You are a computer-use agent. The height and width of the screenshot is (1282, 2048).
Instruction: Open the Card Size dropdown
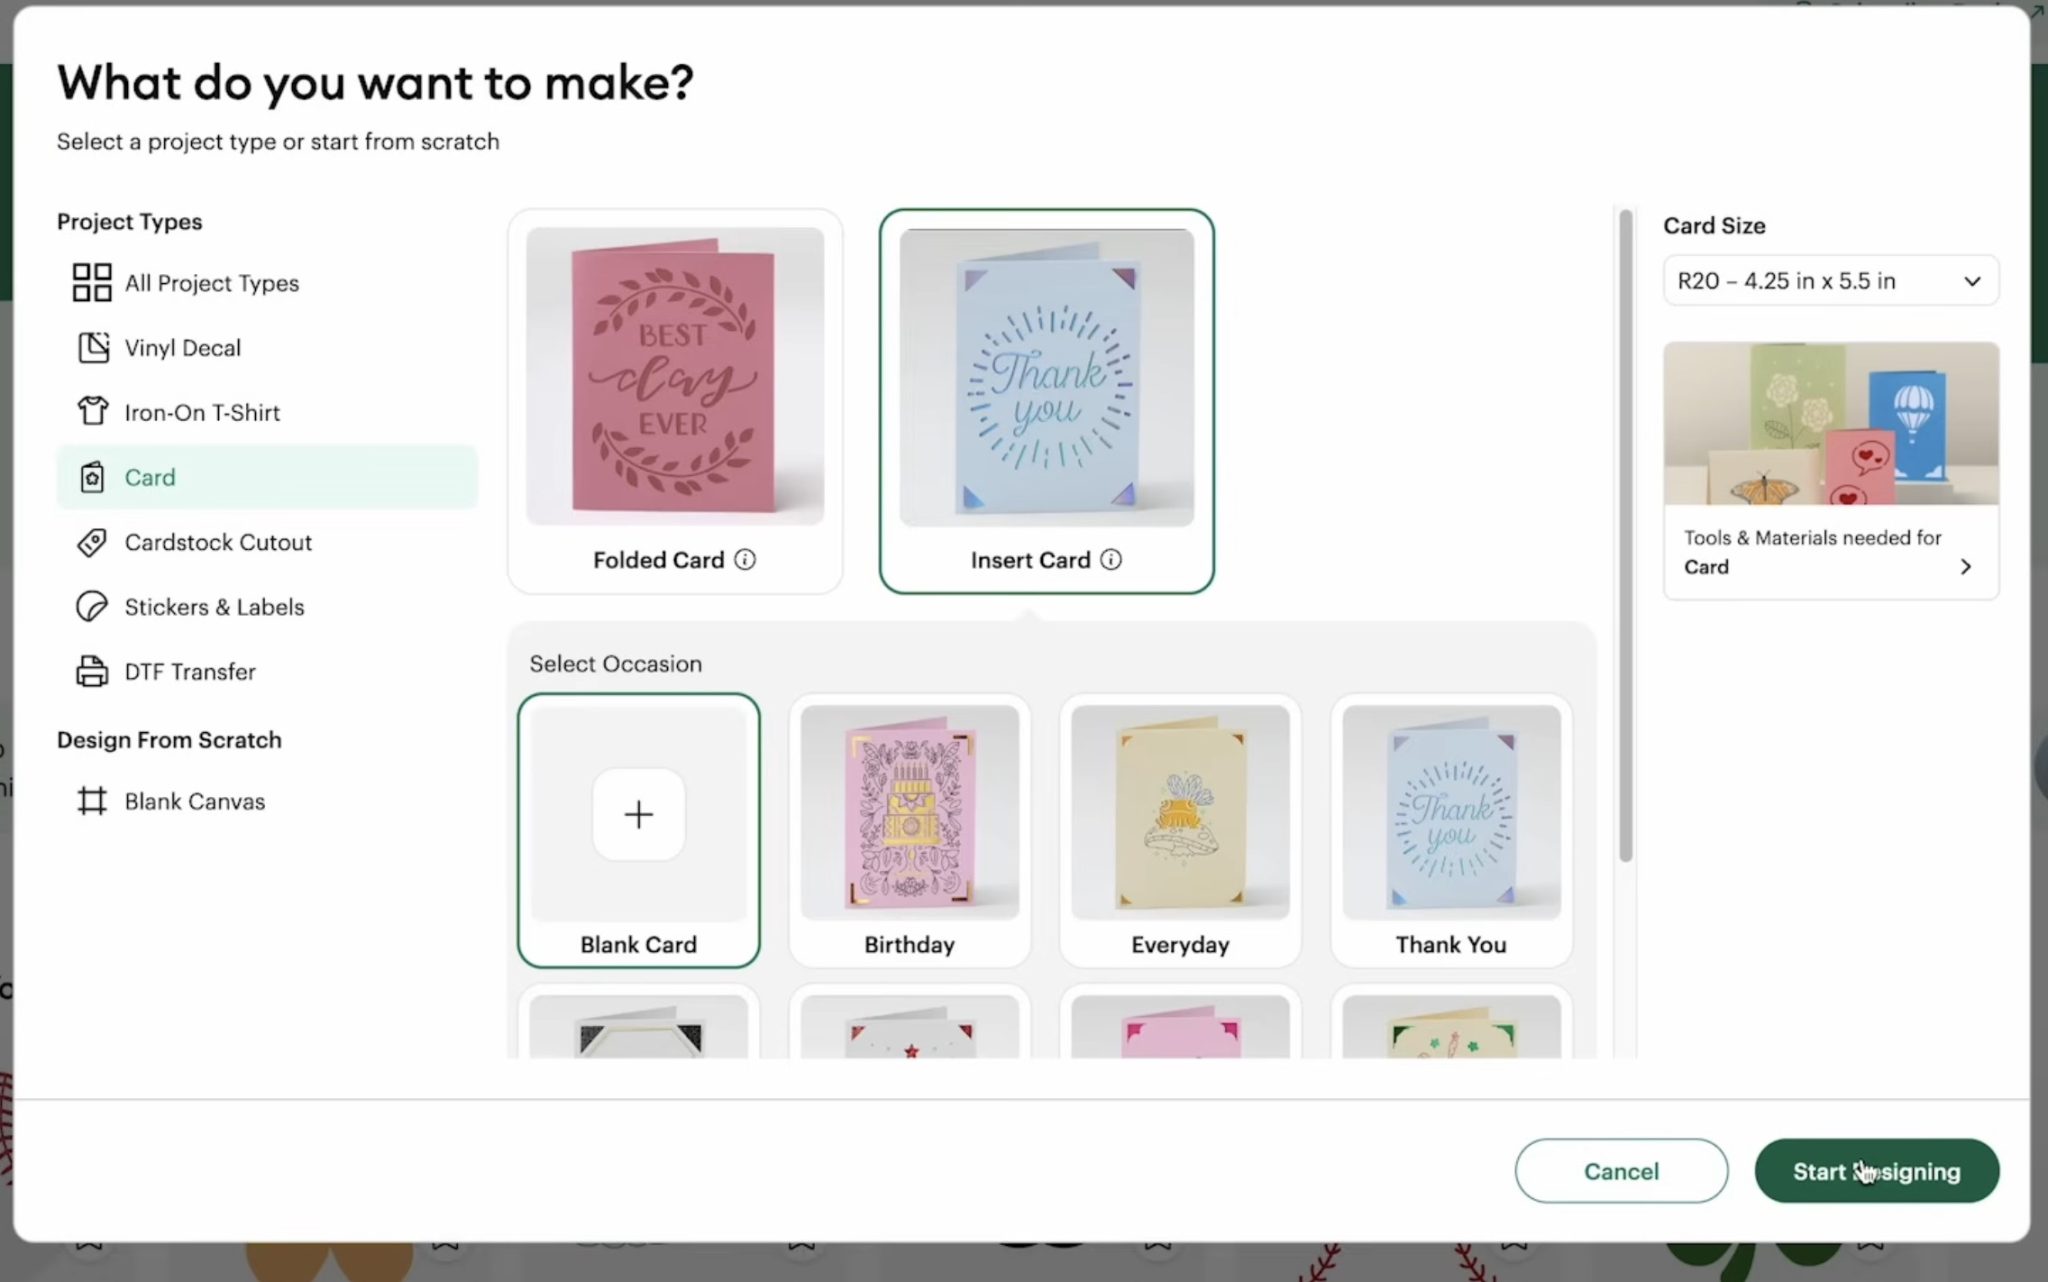point(1829,281)
